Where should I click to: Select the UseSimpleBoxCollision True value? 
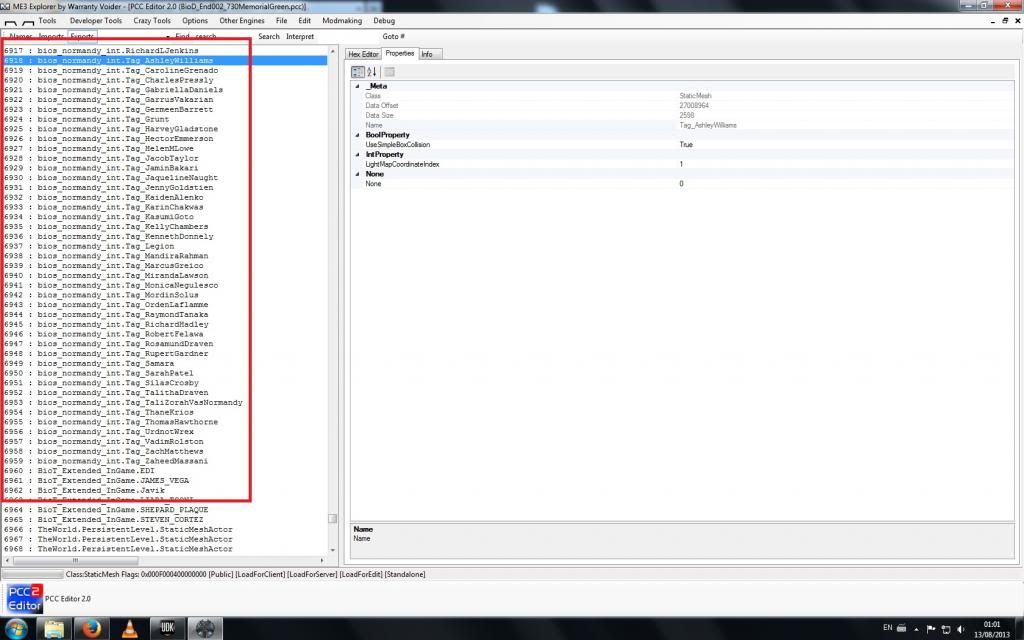[686, 145]
